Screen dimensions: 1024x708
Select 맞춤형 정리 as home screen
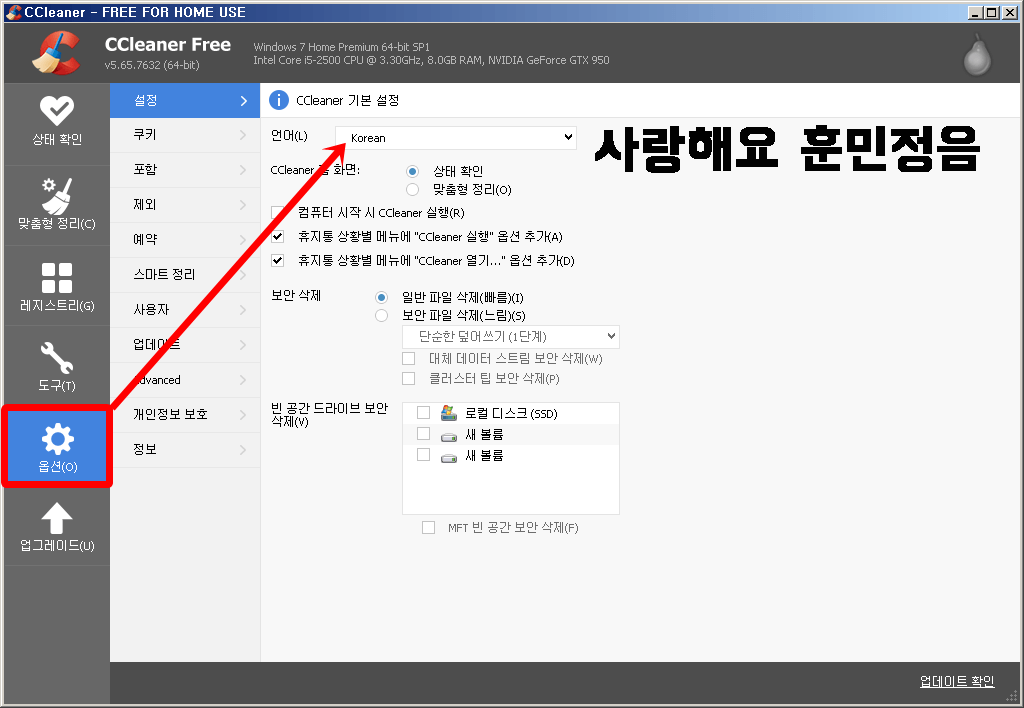pyautogui.click(x=412, y=189)
